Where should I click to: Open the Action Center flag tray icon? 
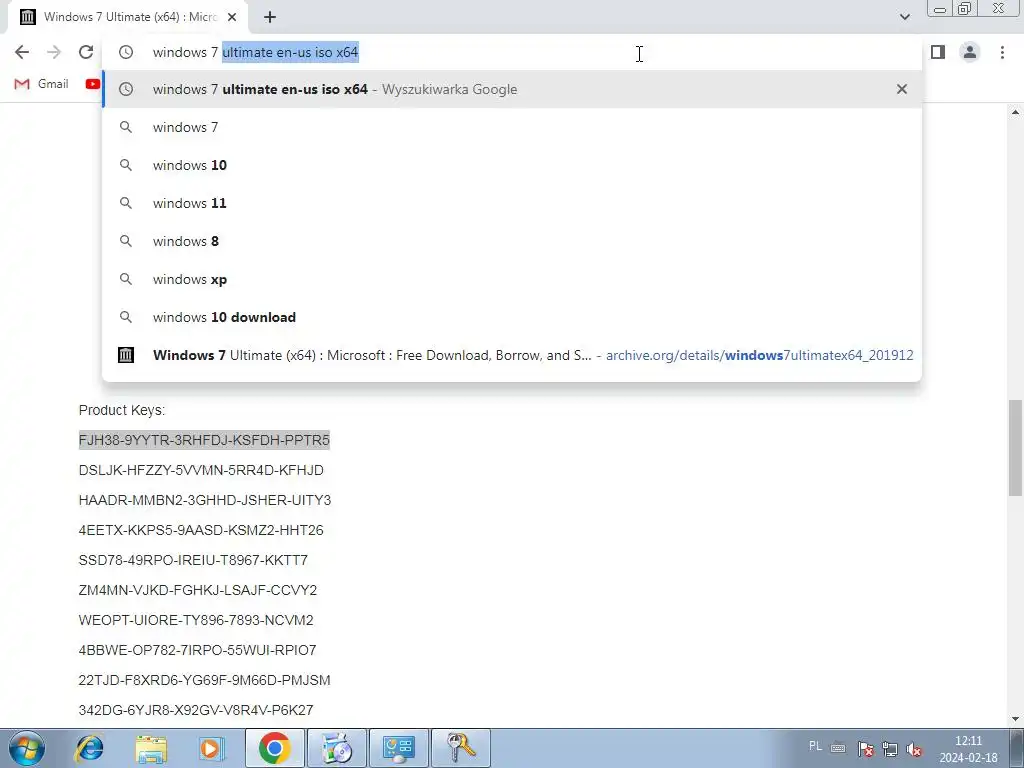click(865, 749)
